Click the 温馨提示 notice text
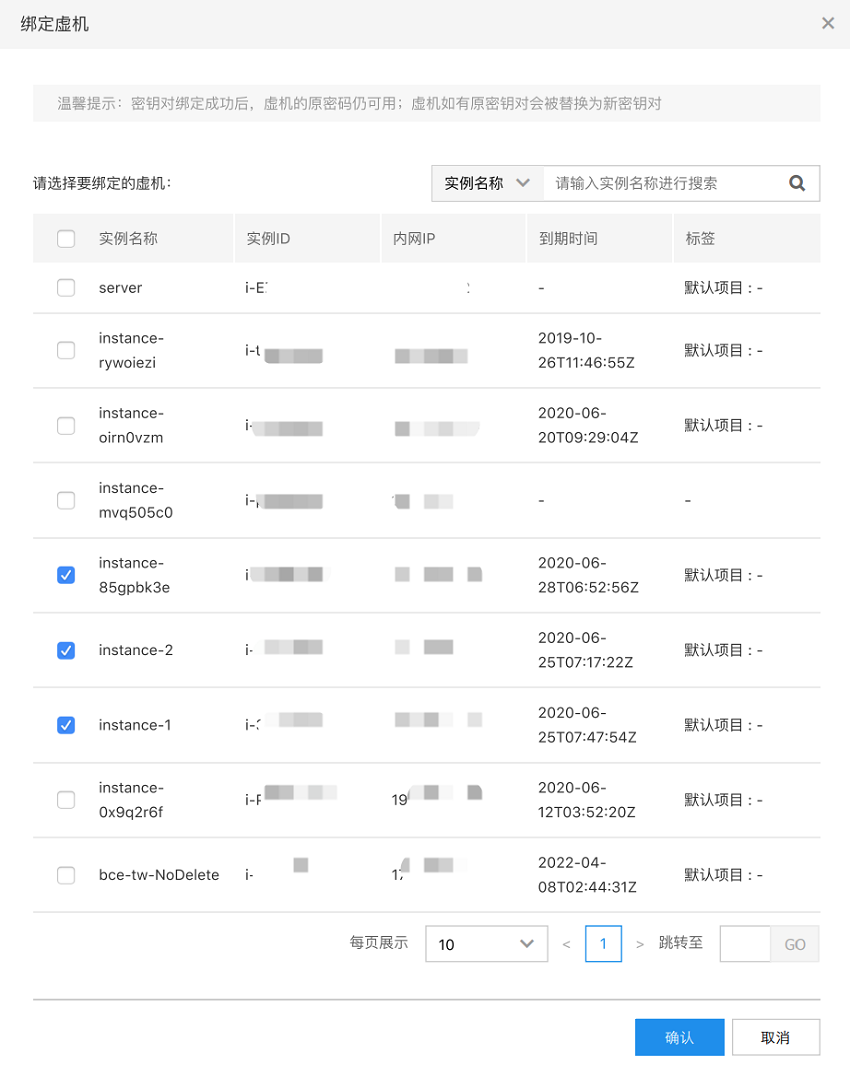850x1065 pixels. pyautogui.click(x=359, y=103)
